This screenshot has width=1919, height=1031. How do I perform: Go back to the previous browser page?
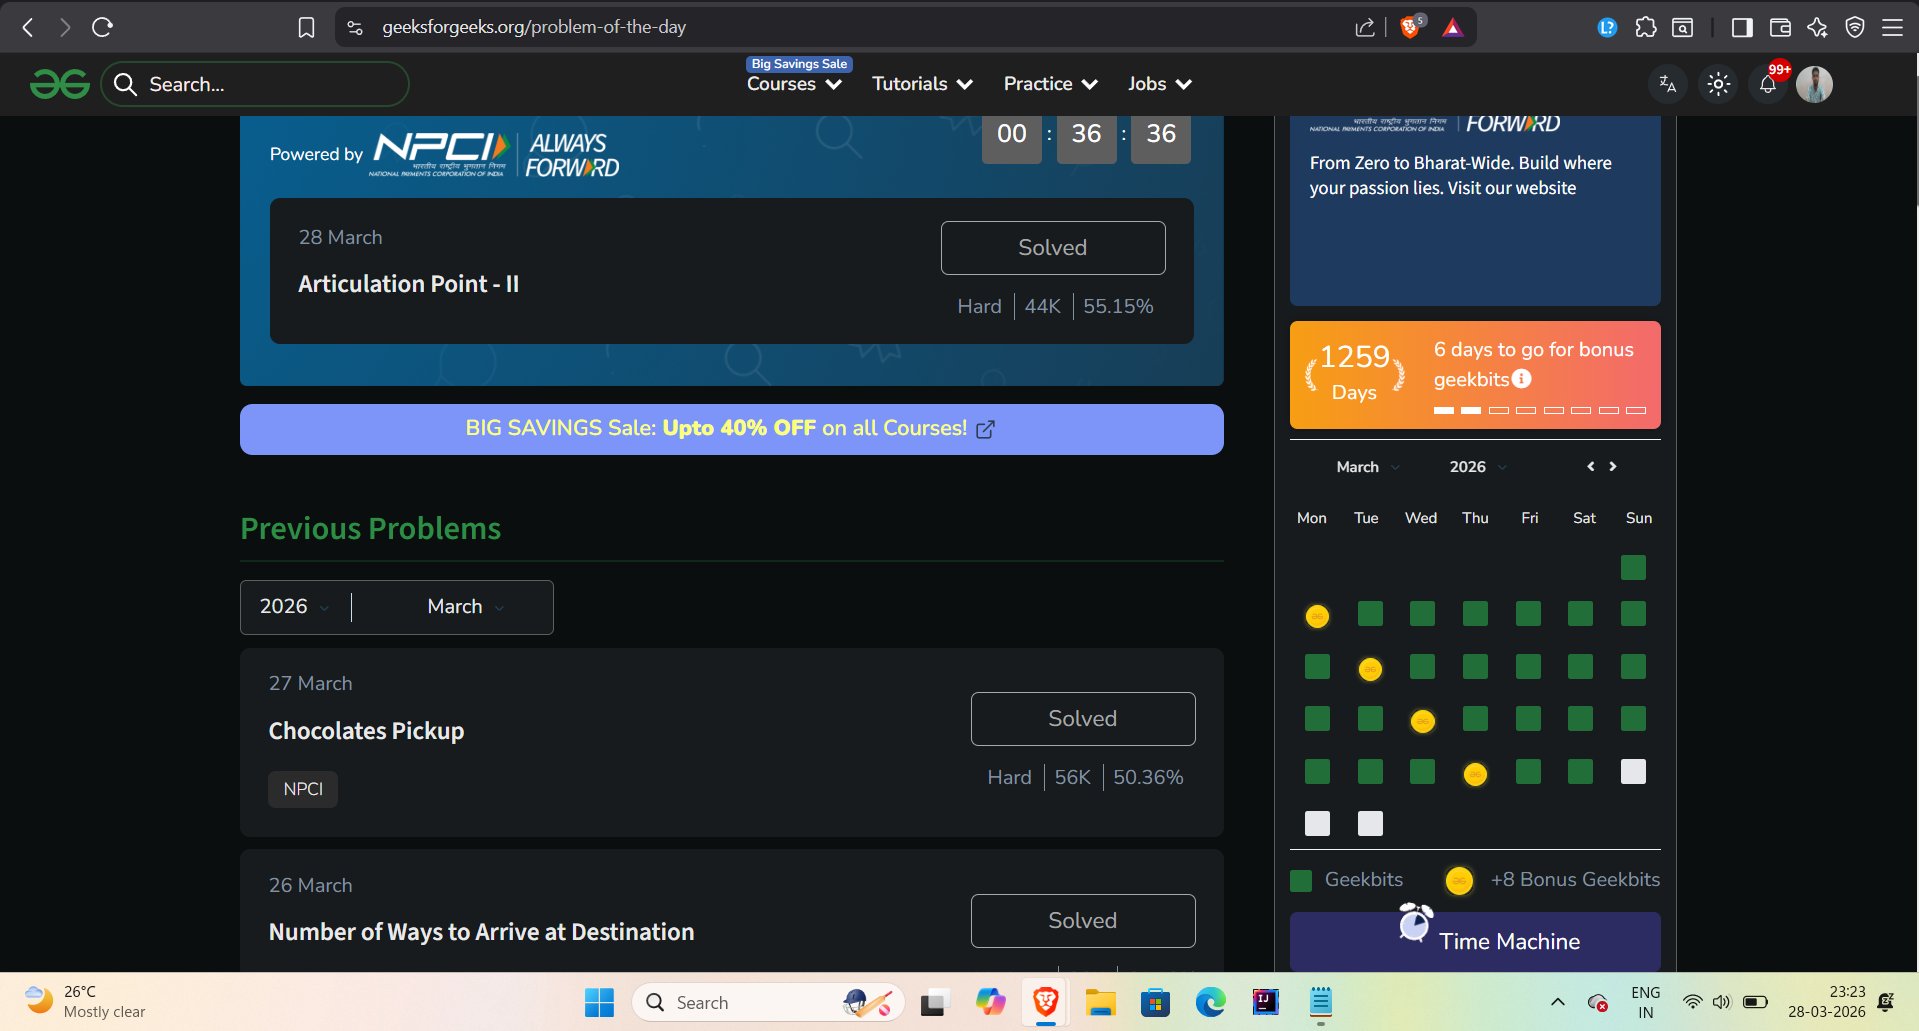[28, 27]
